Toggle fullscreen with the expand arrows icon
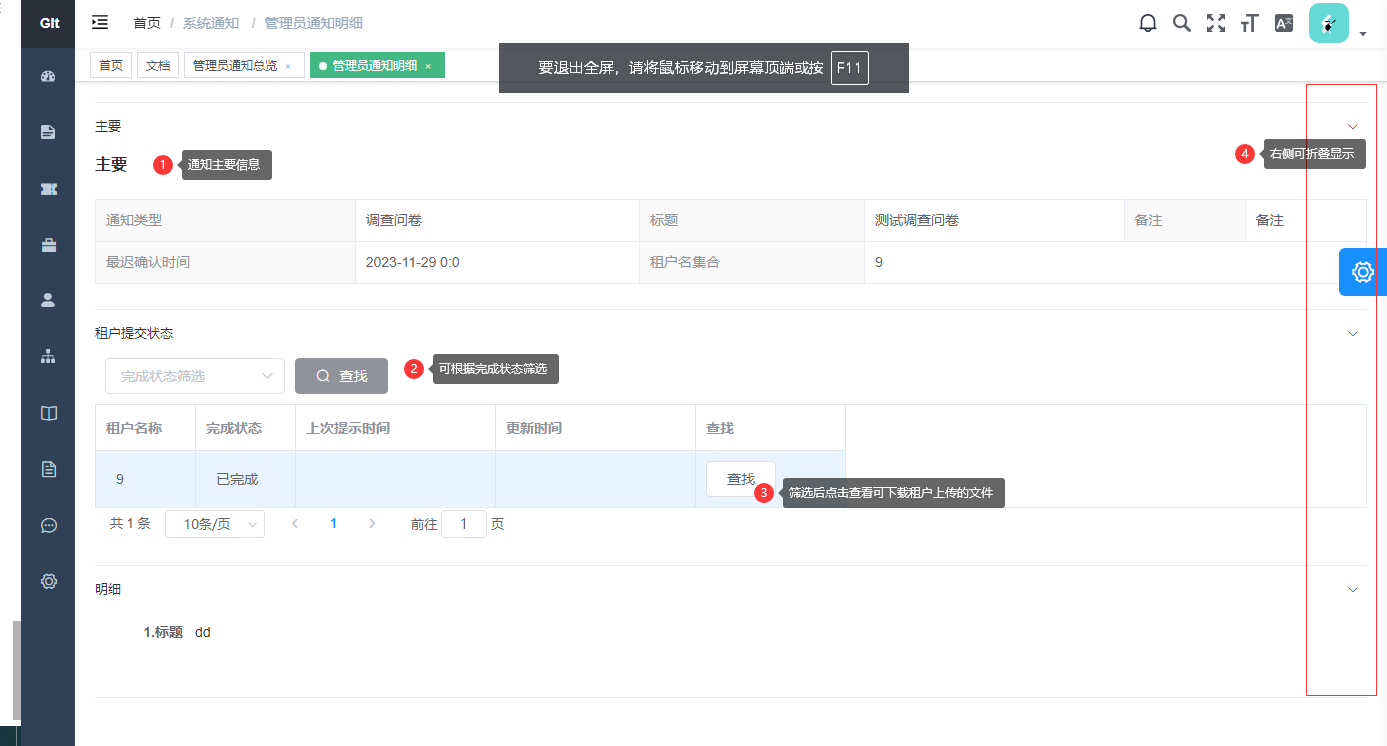Image resolution: width=1387 pixels, height=746 pixels. tap(1215, 23)
